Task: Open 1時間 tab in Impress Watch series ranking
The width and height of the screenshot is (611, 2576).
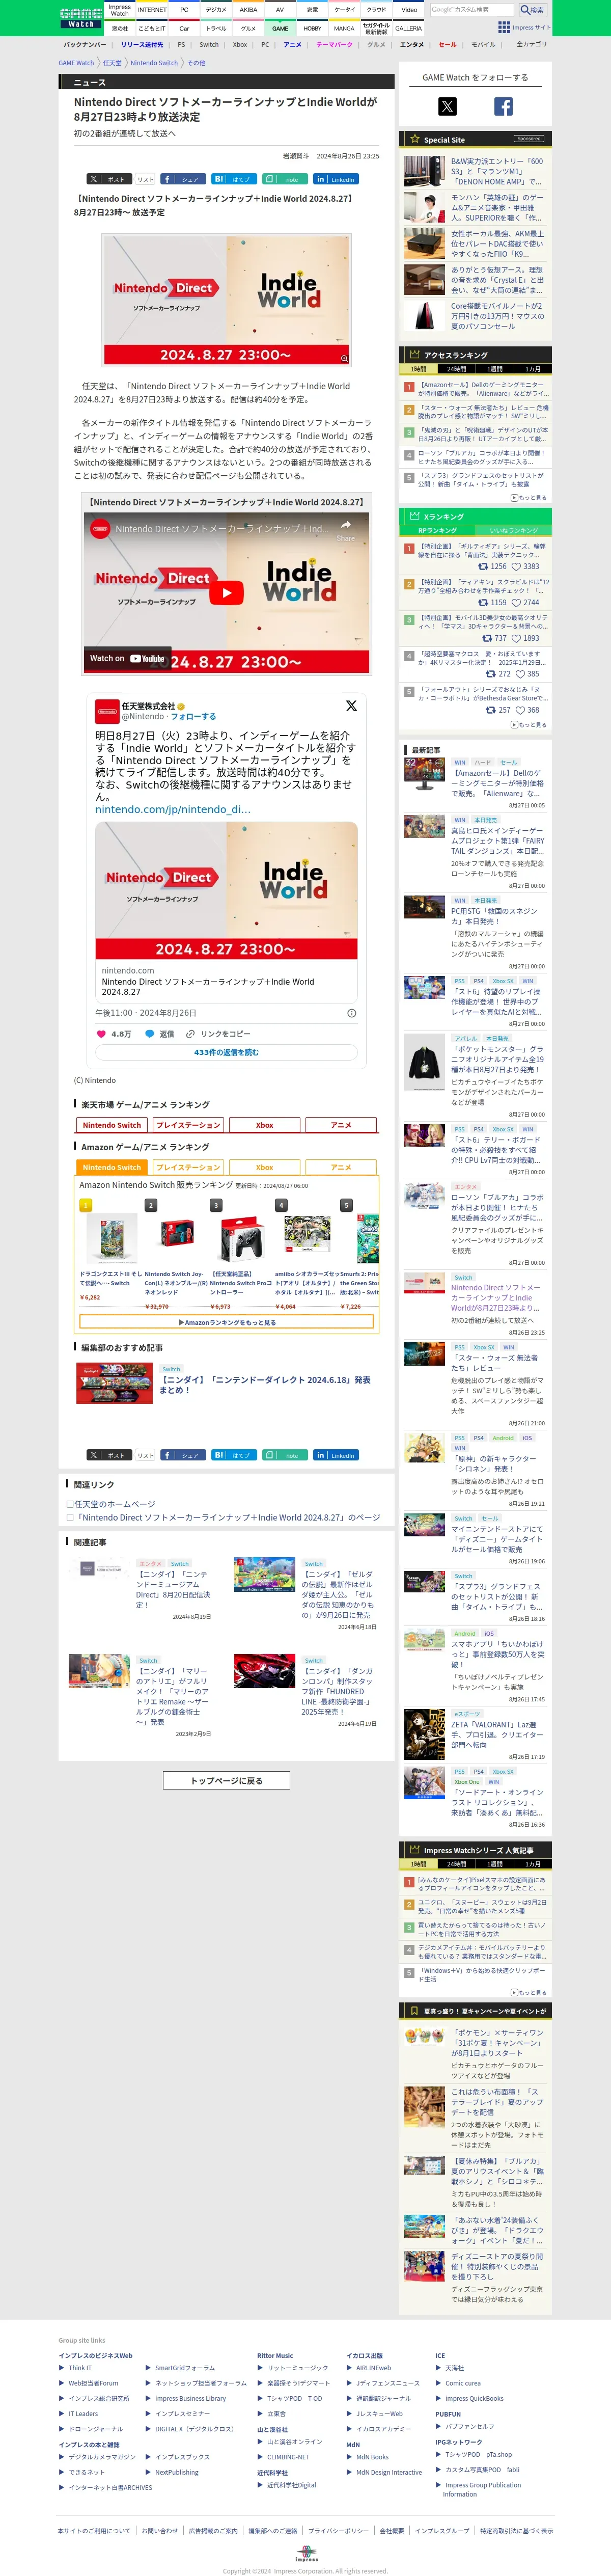Action: pos(418,1864)
